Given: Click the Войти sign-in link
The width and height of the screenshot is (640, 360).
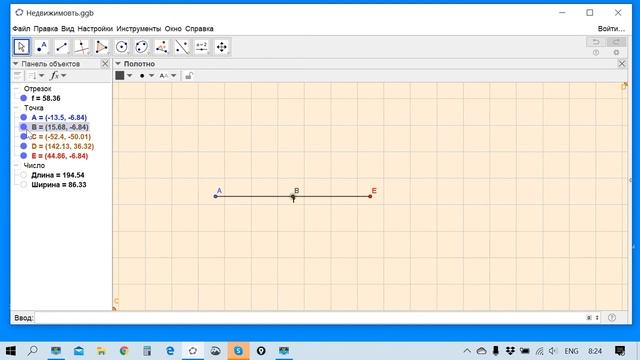Looking at the screenshot, I should pyautogui.click(x=611, y=29).
